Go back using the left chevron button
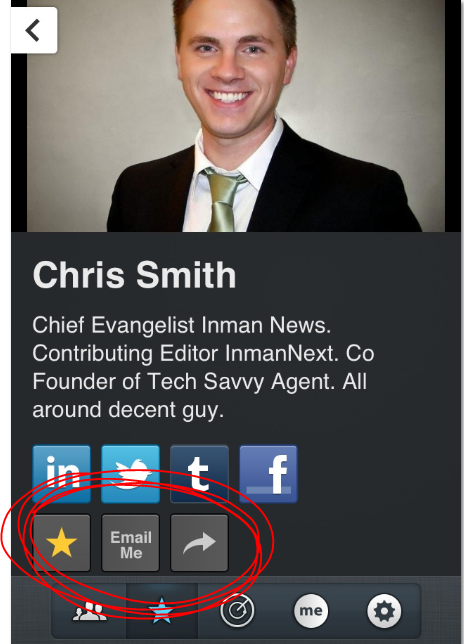Viewport: 464px width, 644px height. [x=34, y=30]
